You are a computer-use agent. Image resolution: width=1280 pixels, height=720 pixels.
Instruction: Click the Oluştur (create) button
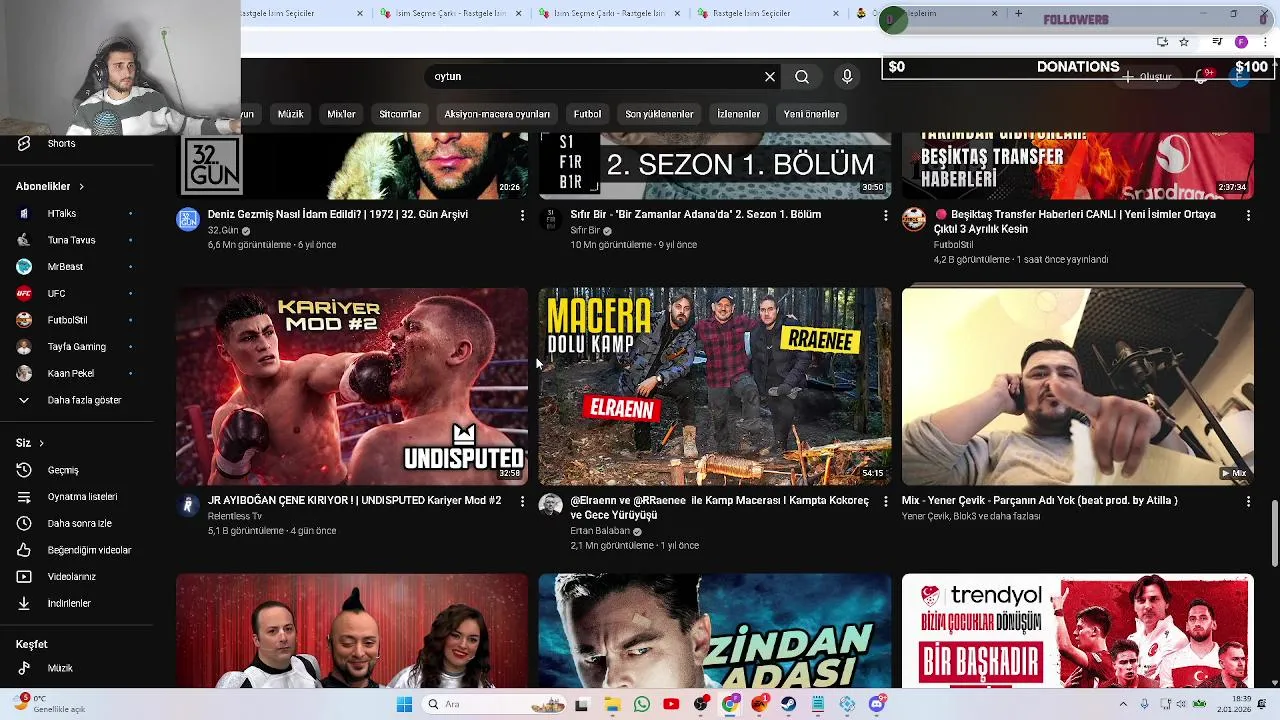point(1146,77)
